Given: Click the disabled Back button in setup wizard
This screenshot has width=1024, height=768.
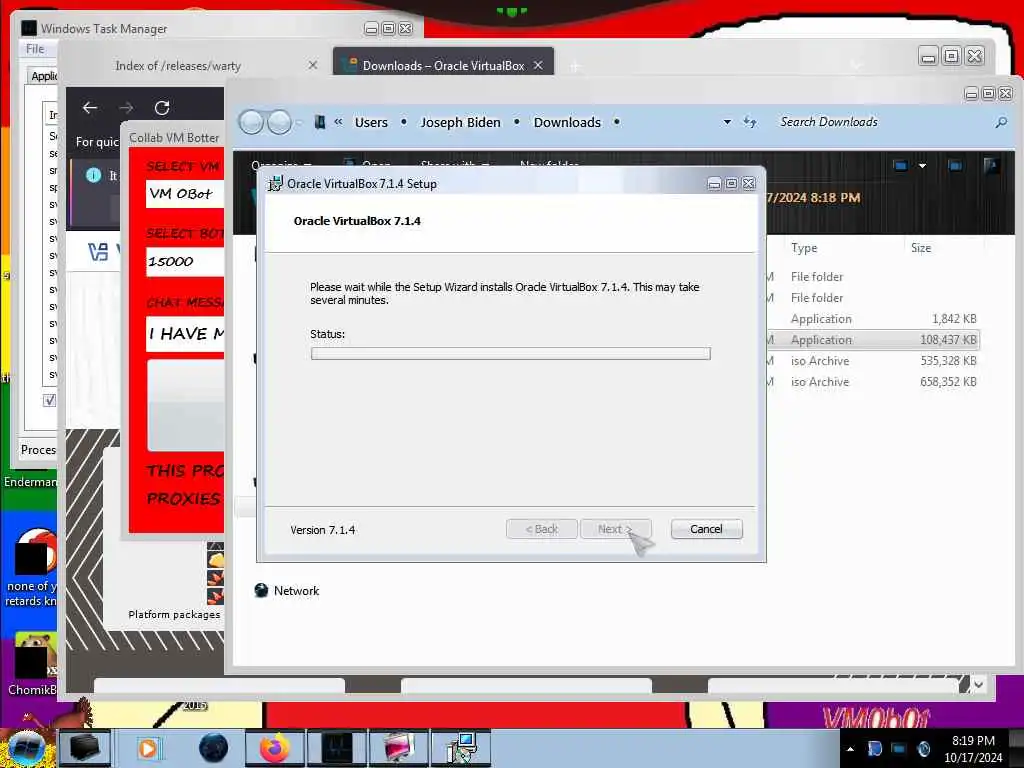Looking at the screenshot, I should click(541, 529).
